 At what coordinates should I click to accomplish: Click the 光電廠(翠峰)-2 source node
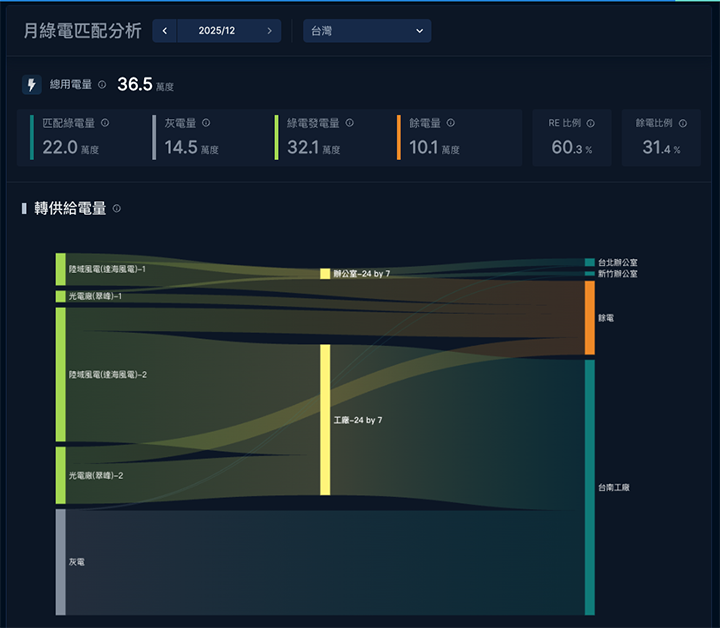click(61, 475)
